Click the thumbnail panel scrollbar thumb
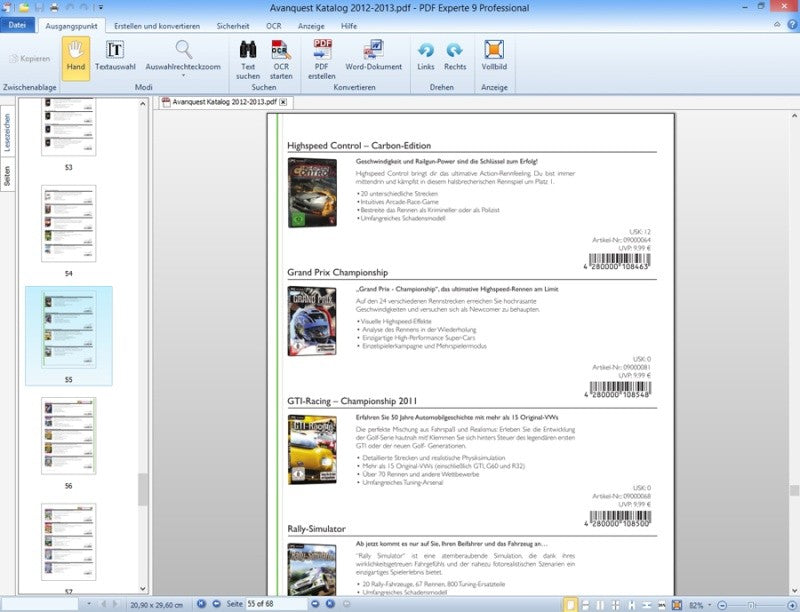Image resolution: width=800 pixels, height=612 pixels. pyautogui.click(x=142, y=489)
